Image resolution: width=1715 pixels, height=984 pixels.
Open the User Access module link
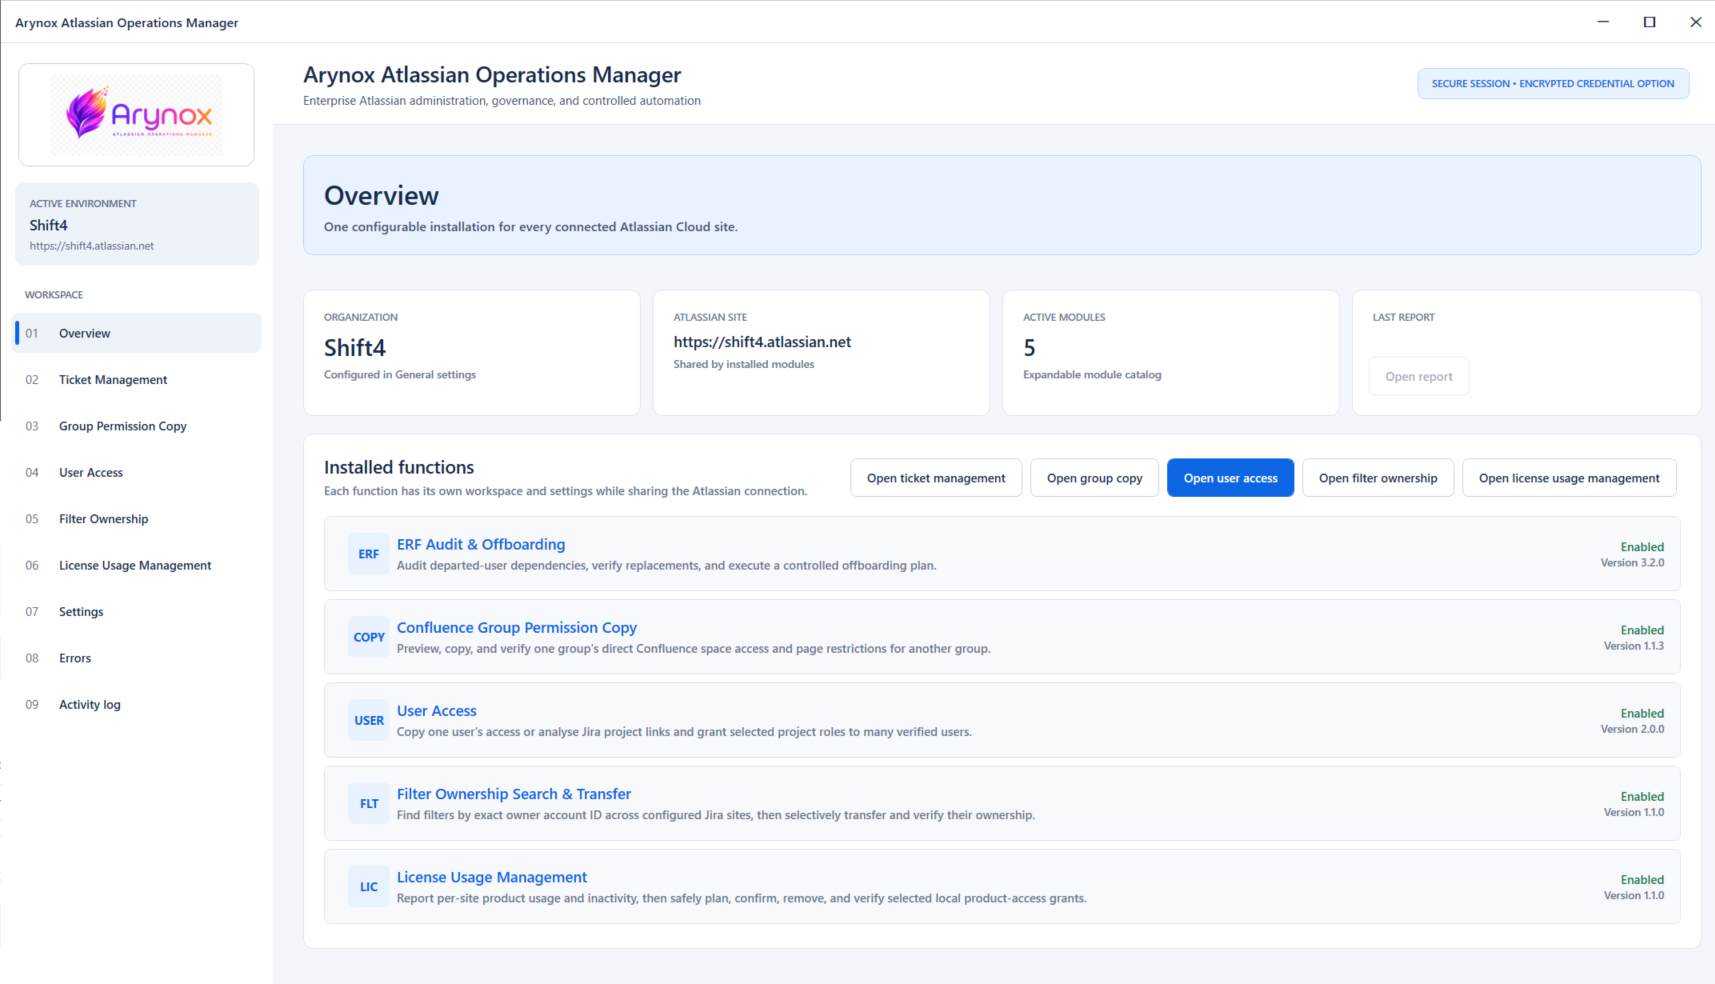[x=437, y=711]
